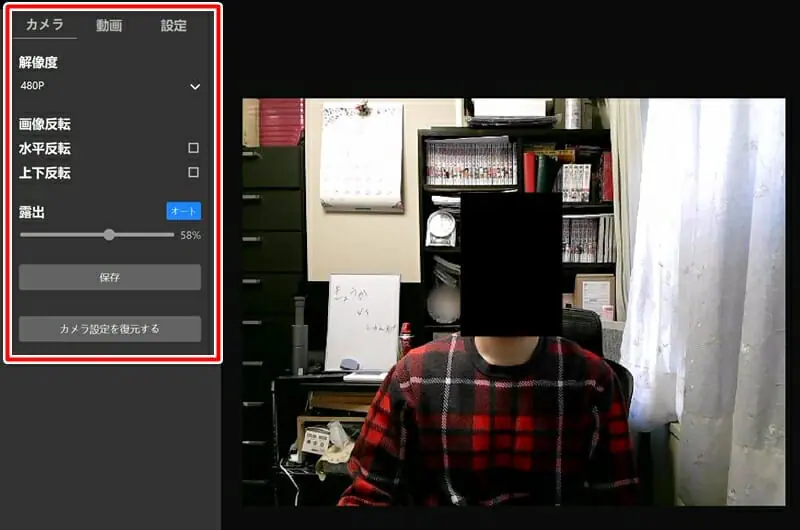The width and height of the screenshot is (800, 530).
Task: Click the right end of the exposure slider track
Action: (x=172, y=235)
